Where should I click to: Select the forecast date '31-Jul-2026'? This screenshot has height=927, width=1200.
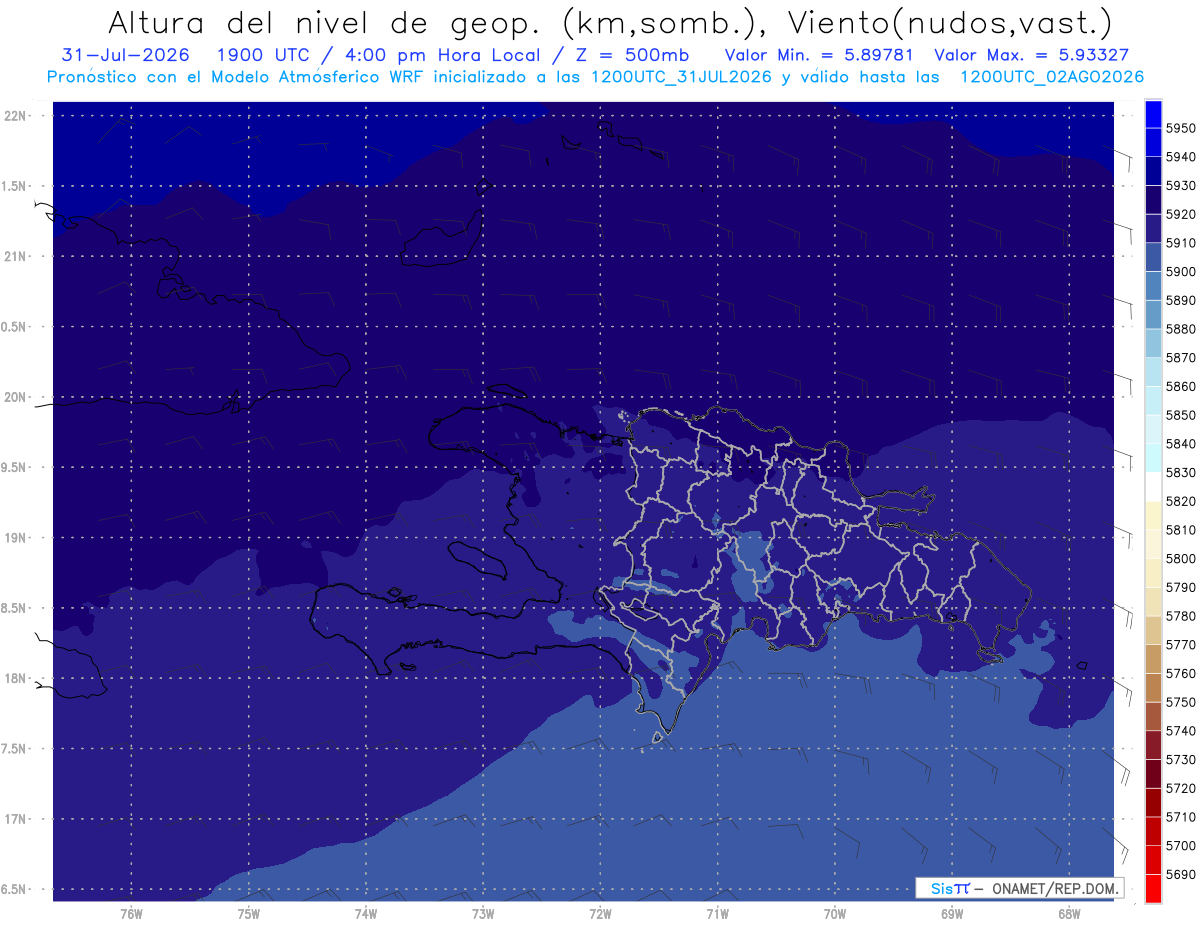125,55
